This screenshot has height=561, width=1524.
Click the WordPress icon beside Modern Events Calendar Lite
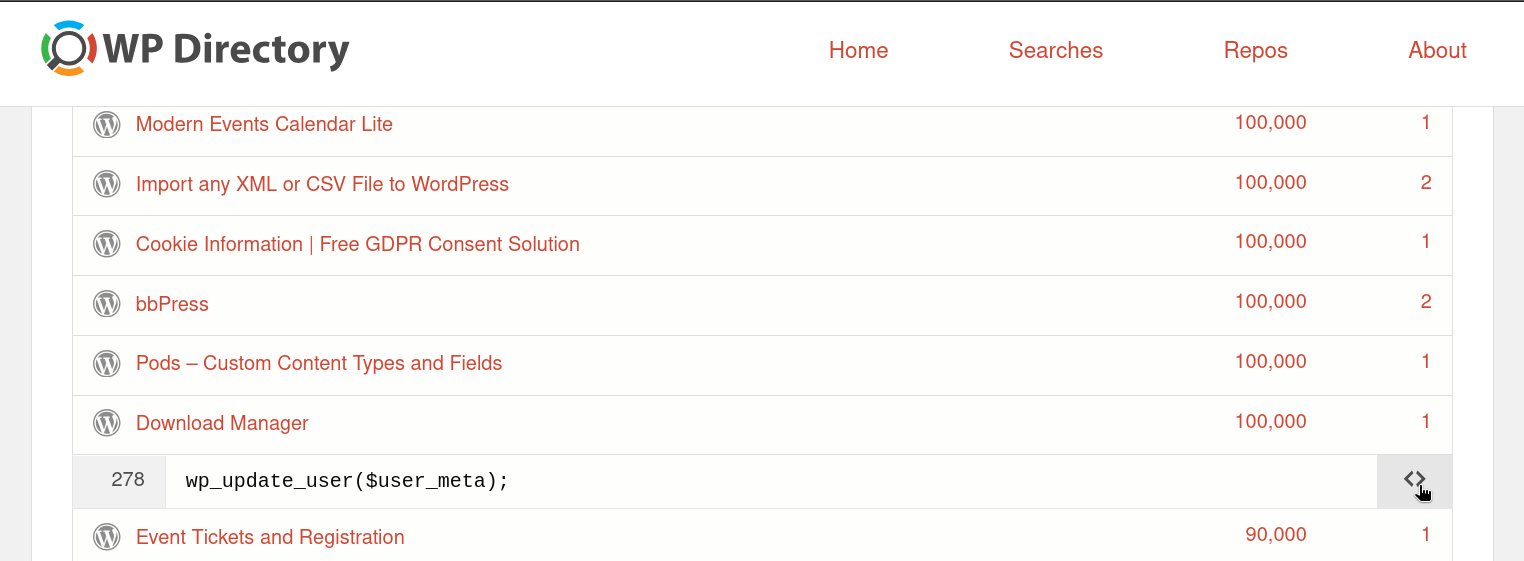coord(107,125)
